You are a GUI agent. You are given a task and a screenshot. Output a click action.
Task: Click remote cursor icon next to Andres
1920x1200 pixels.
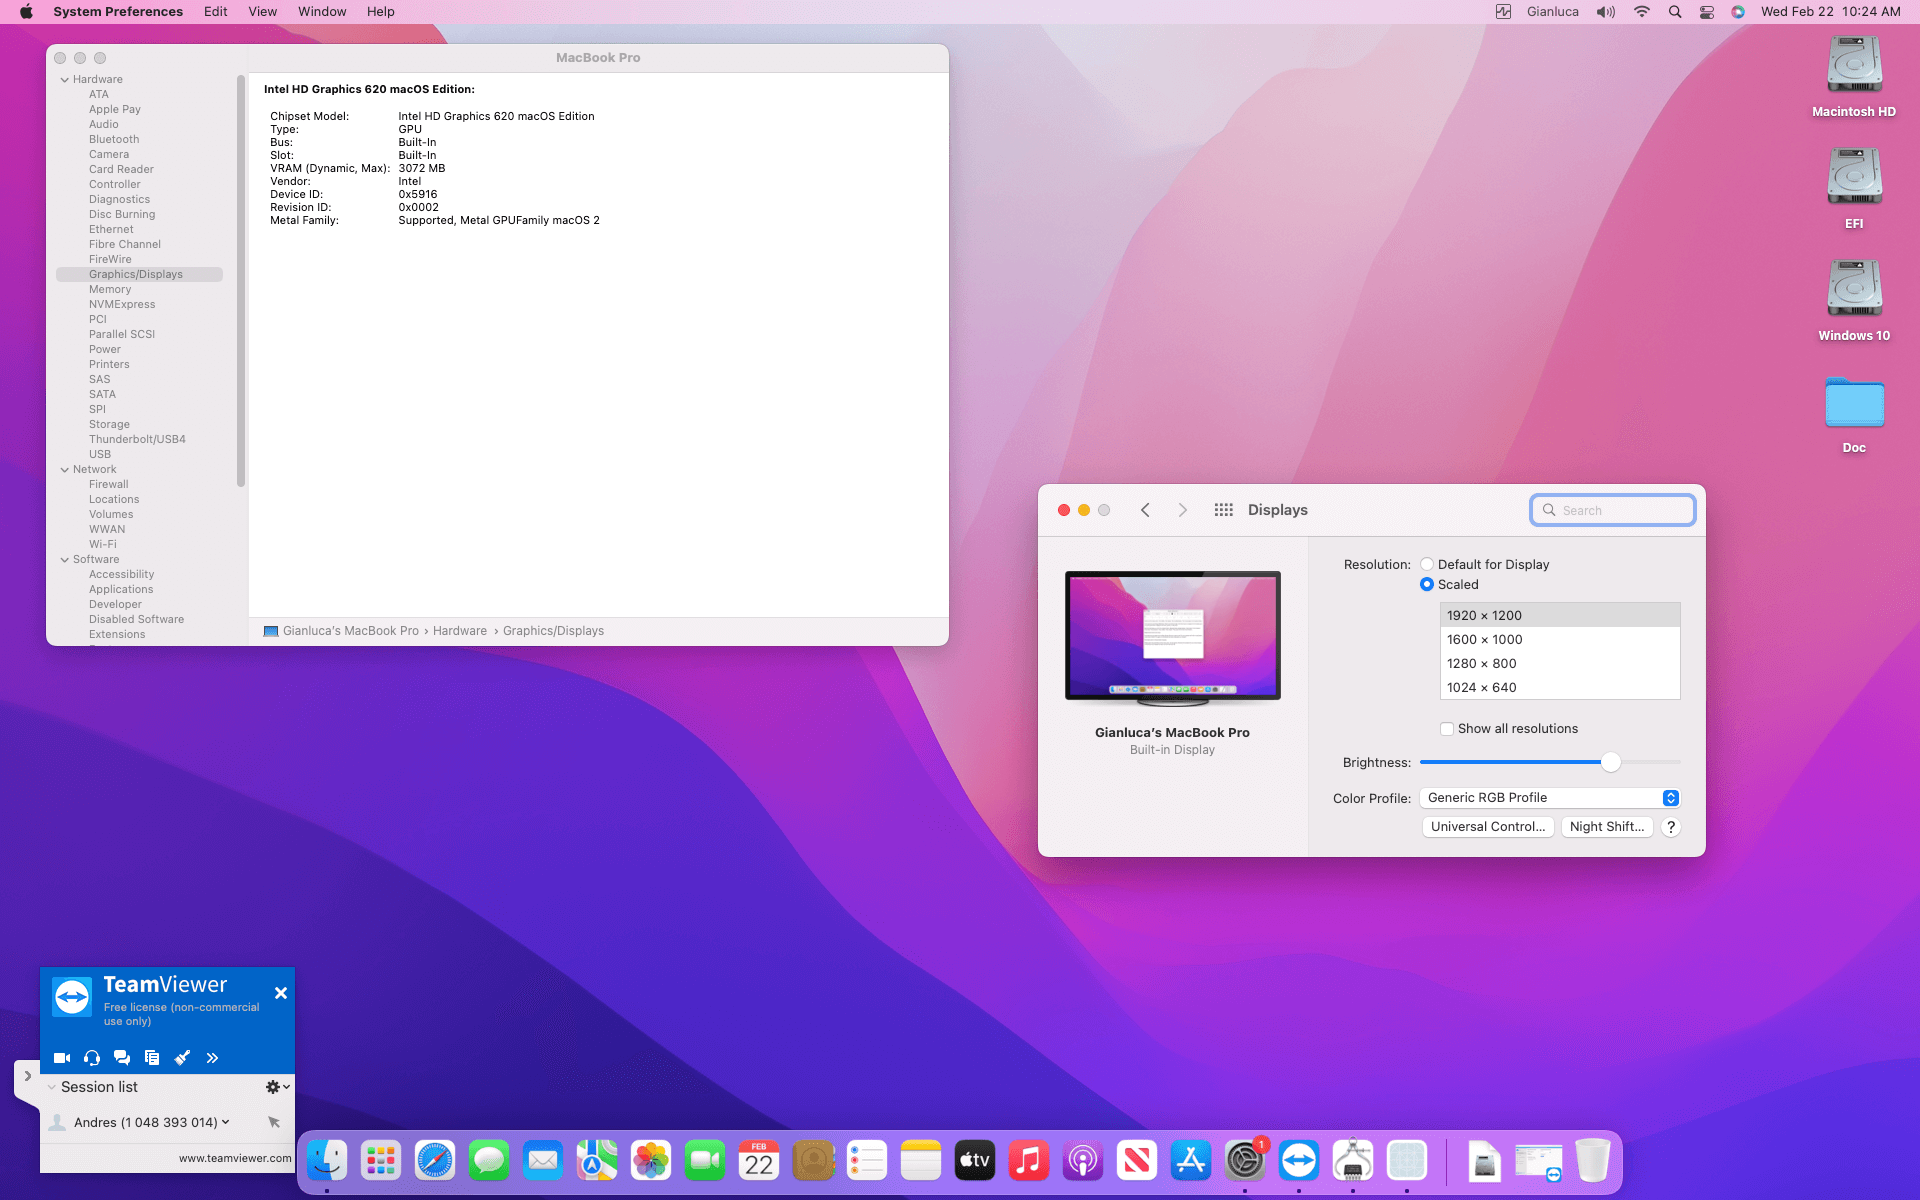point(274,1122)
